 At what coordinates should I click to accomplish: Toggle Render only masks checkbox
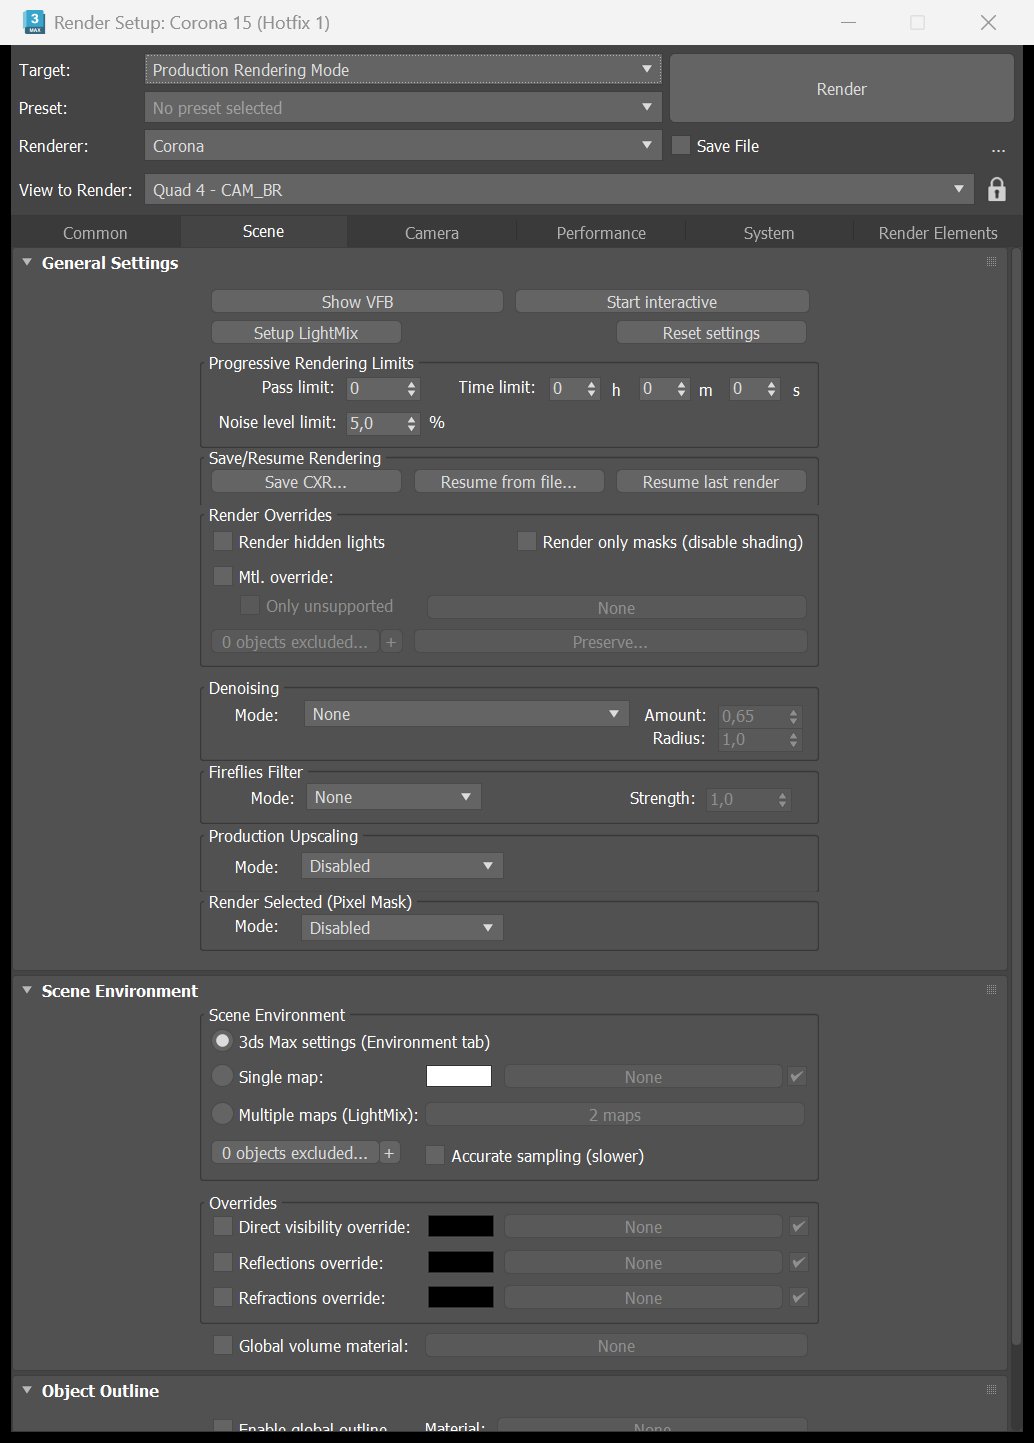pos(527,541)
